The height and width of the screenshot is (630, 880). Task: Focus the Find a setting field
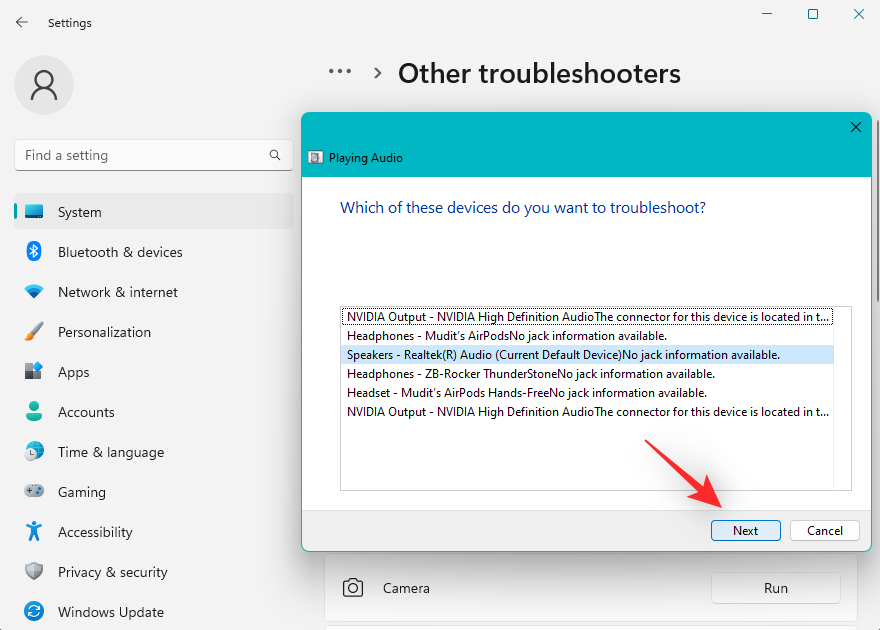(x=154, y=155)
